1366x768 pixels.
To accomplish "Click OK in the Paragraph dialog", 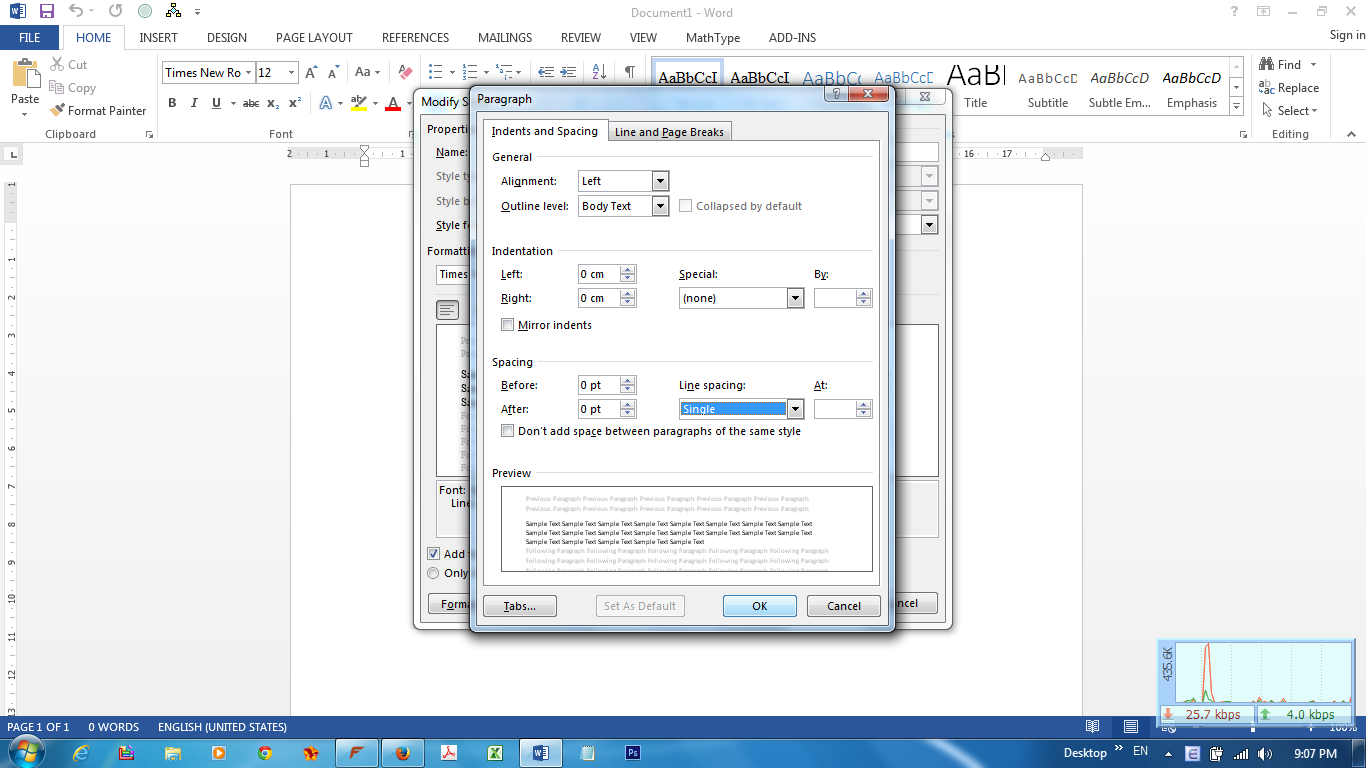I will tap(760, 606).
